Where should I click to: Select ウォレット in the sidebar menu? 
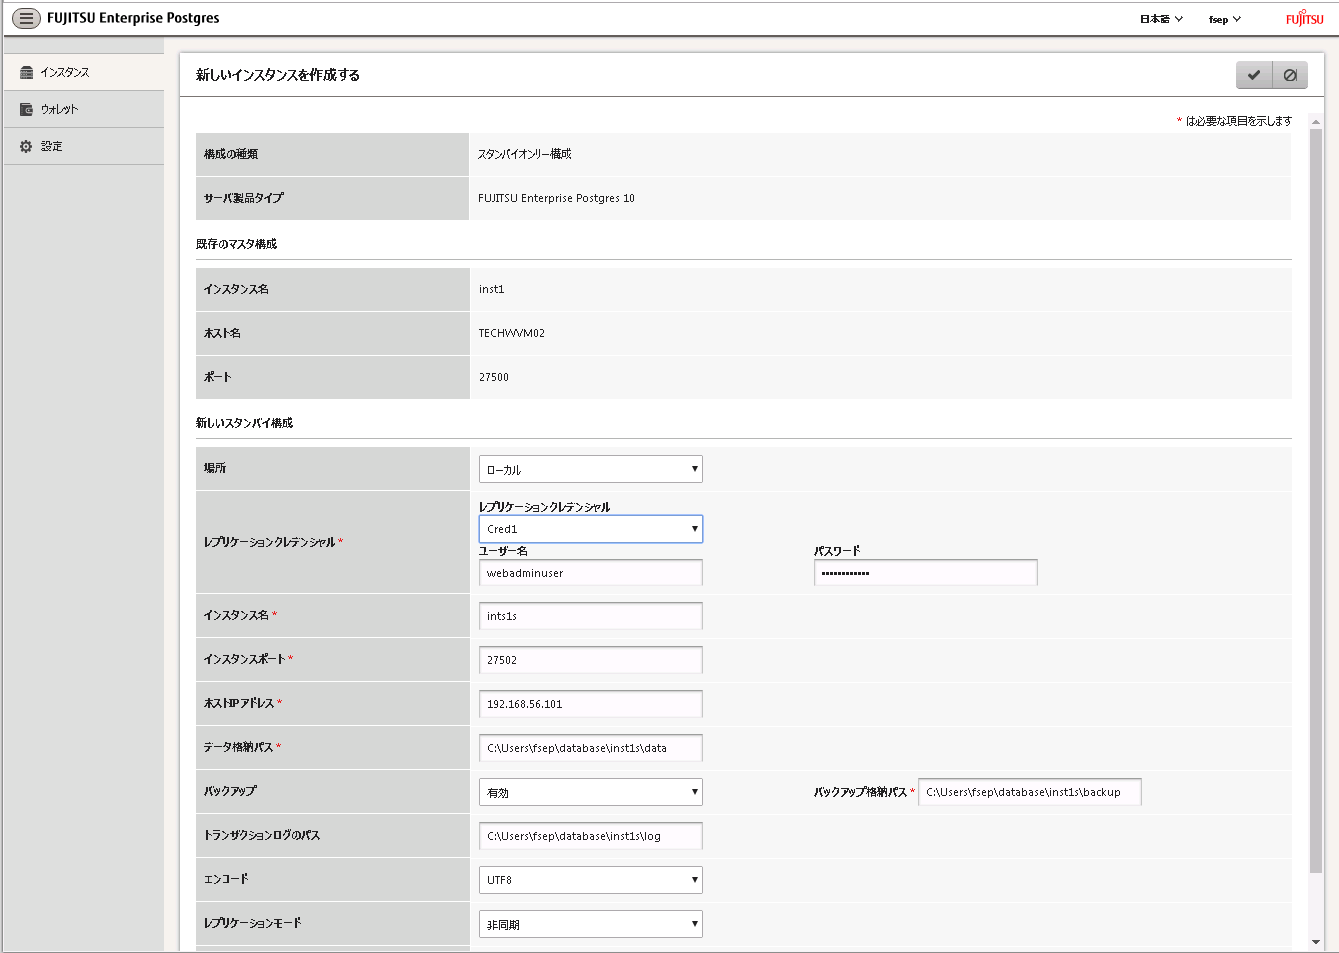[84, 109]
